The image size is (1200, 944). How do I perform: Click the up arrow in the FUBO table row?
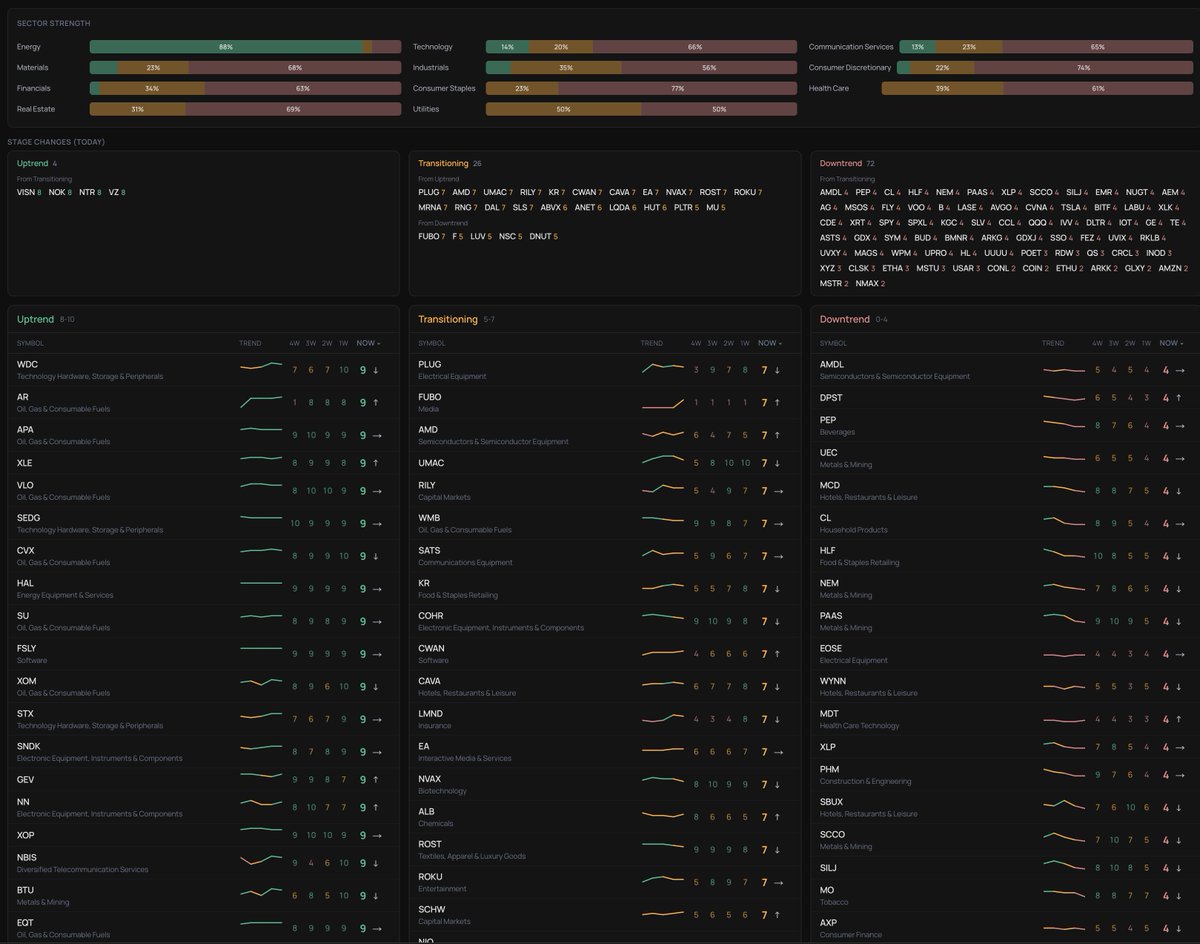pyautogui.click(x=777, y=402)
